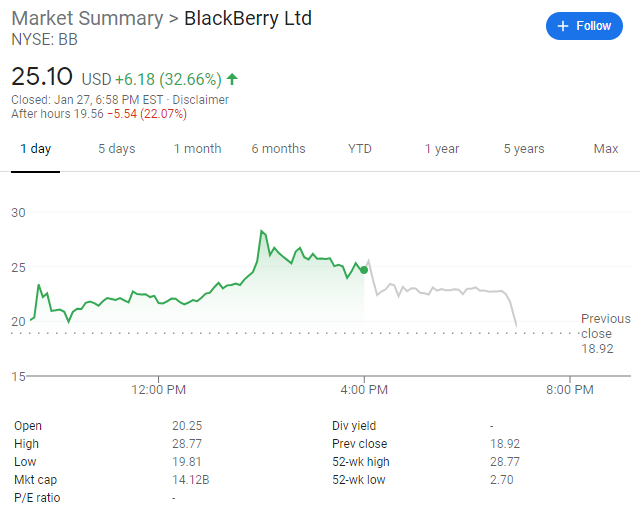Click the plus icon on the Follow button
The height and width of the screenshot is (514, 640).
coord(562,26)
